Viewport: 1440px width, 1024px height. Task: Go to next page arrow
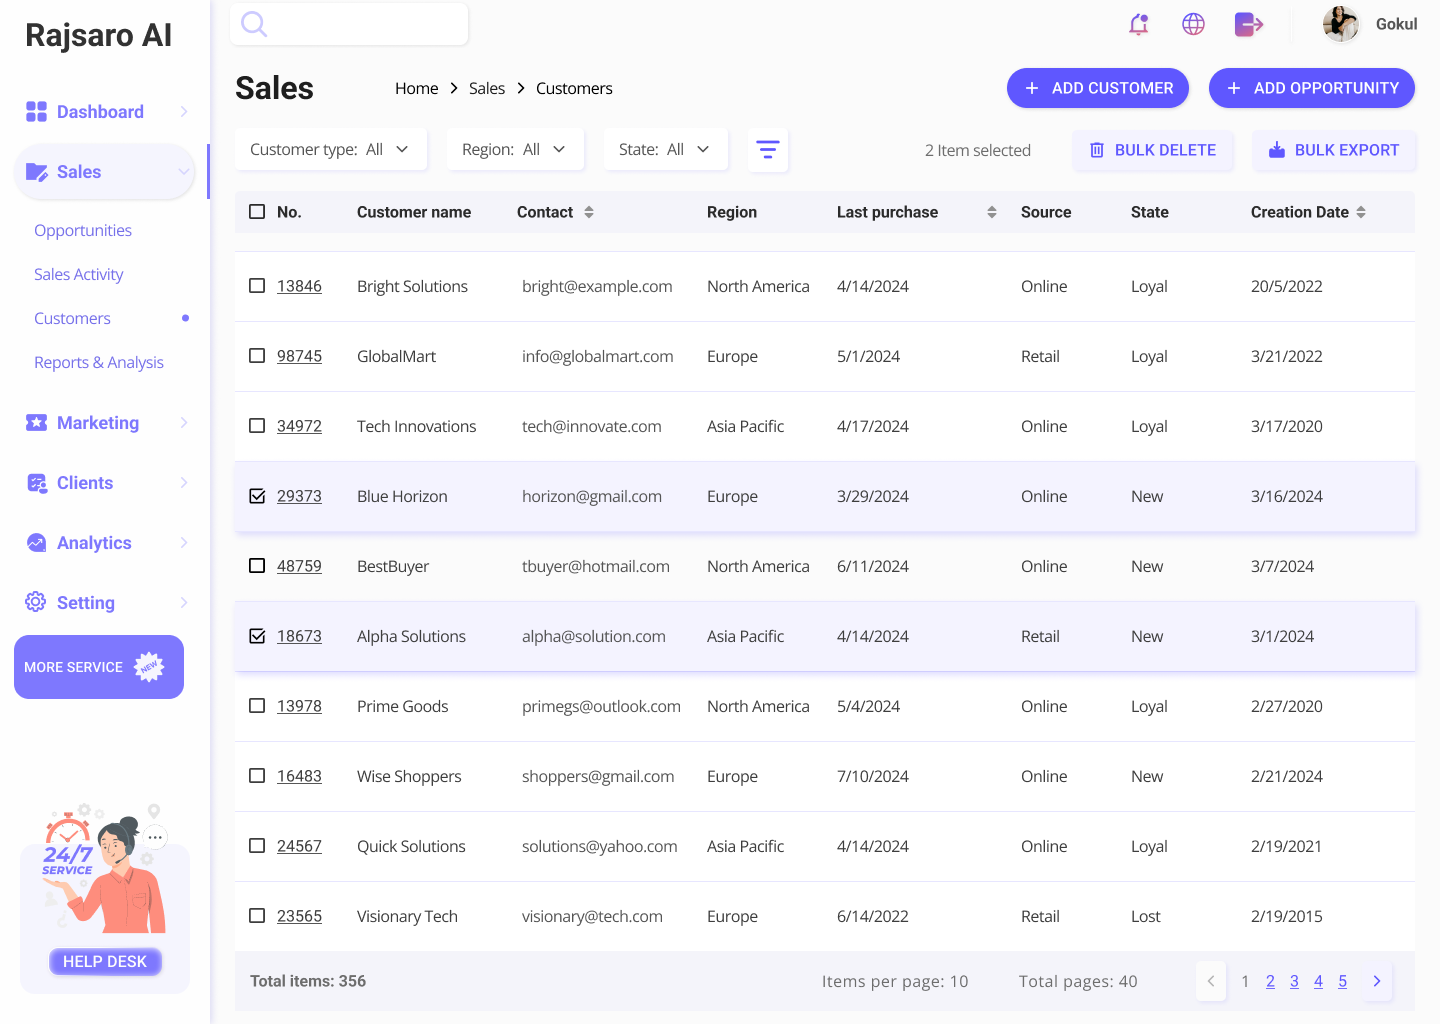[x=1377, y=981]
